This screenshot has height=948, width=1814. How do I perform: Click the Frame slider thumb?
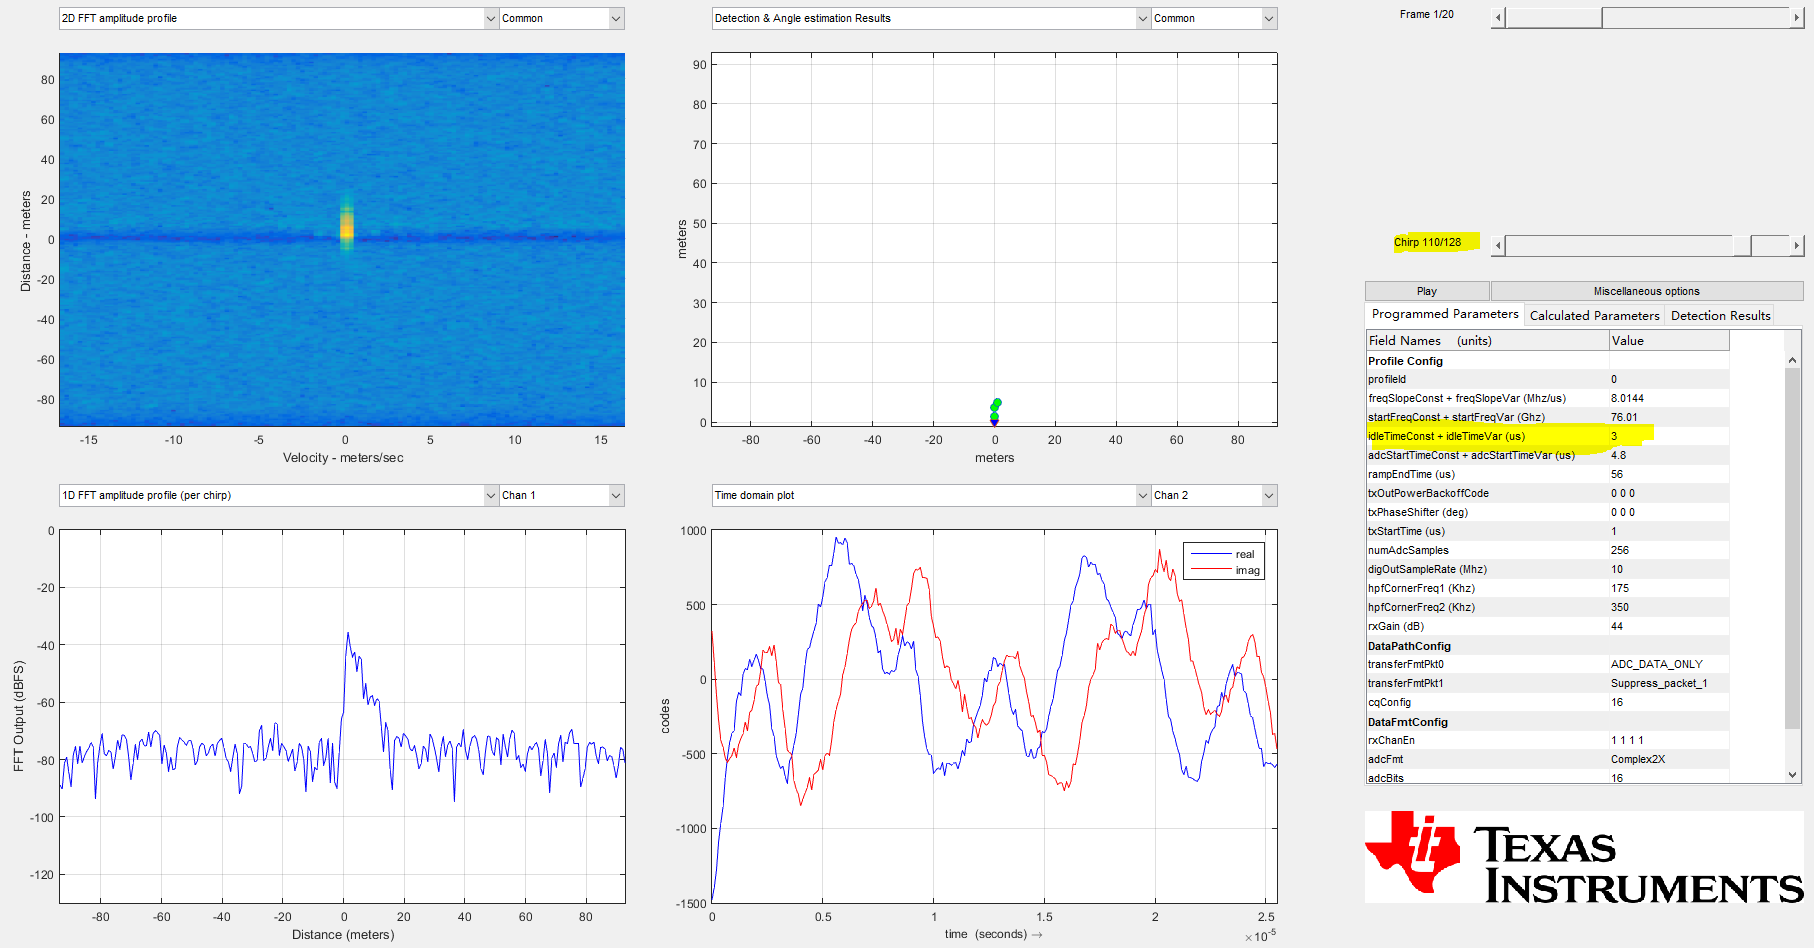click(1554, 18)
